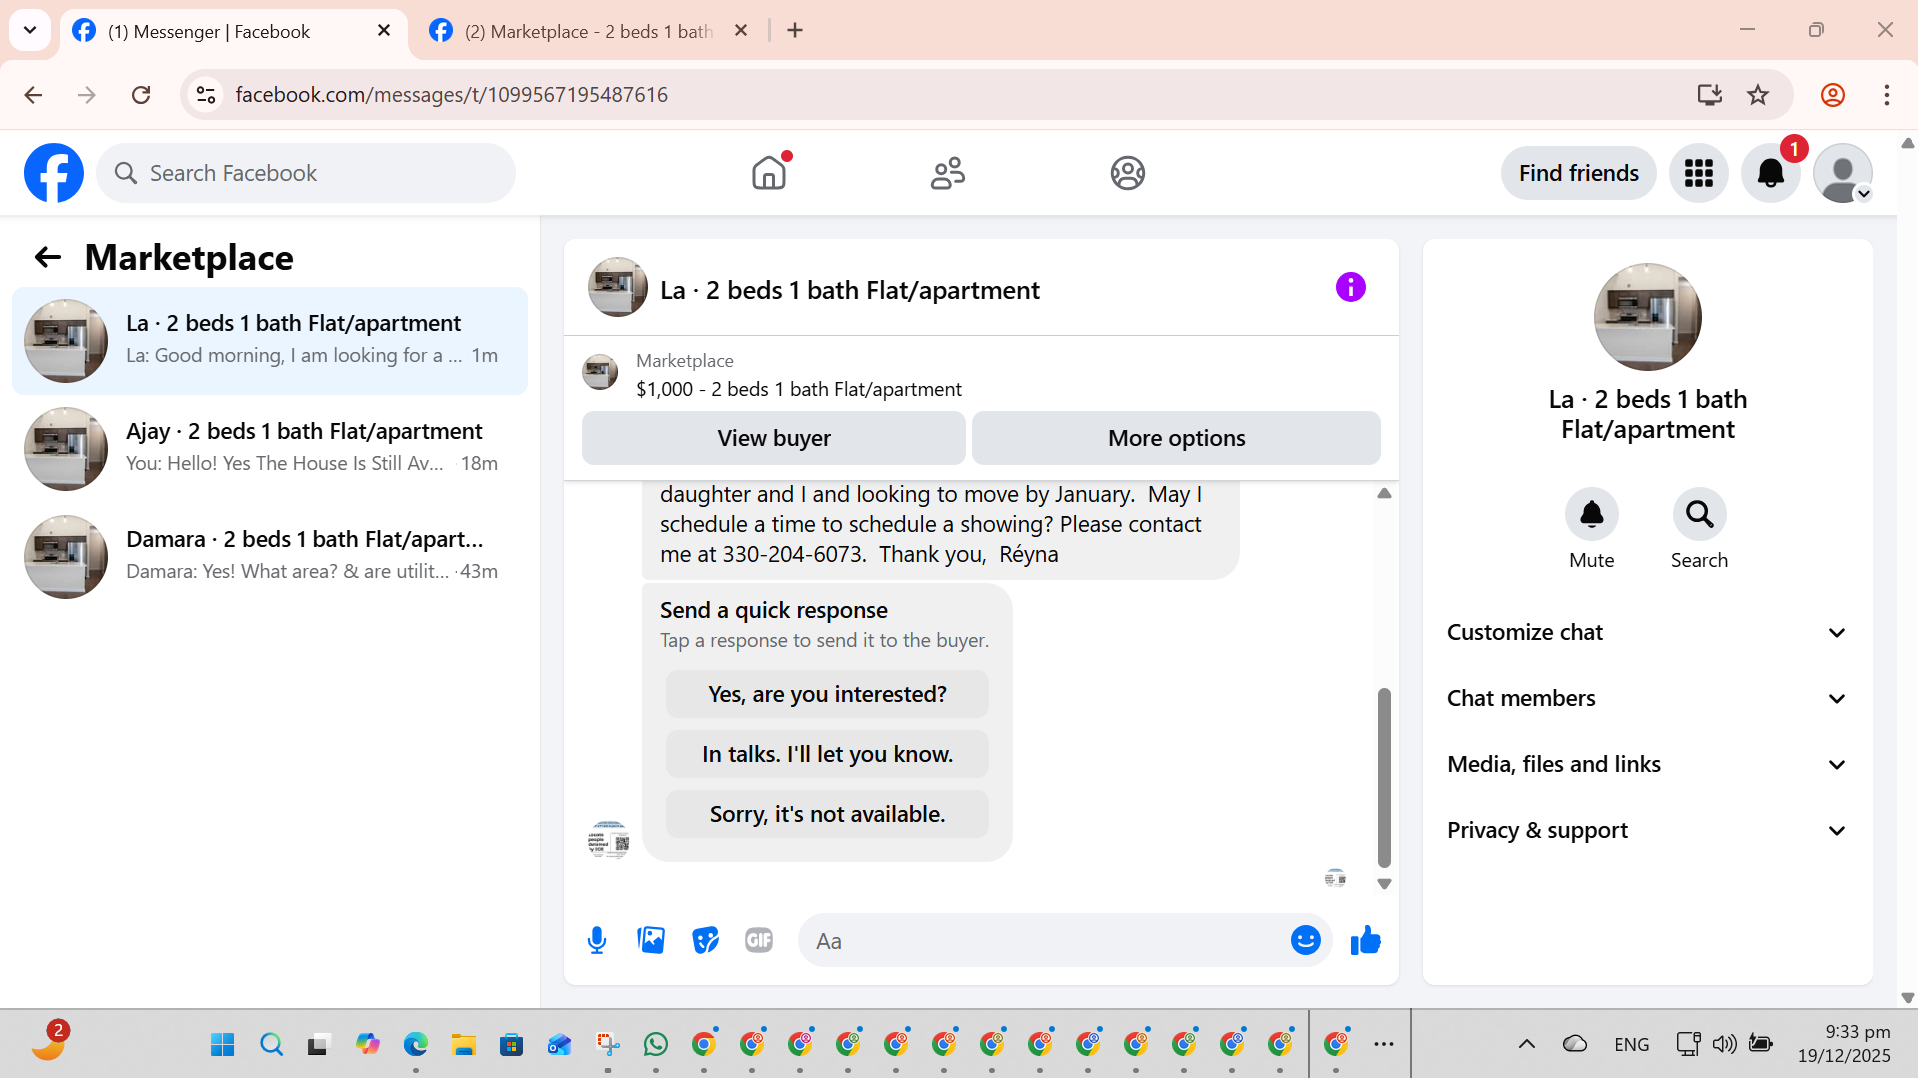Screen dimensions: 1918x1078
Task: Click More options button
Action: 1176,438
